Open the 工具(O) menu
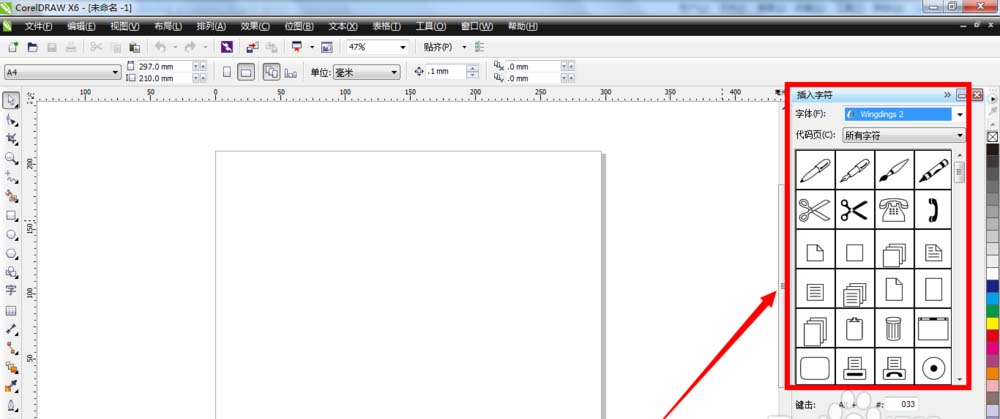 [x=430, y=26]
